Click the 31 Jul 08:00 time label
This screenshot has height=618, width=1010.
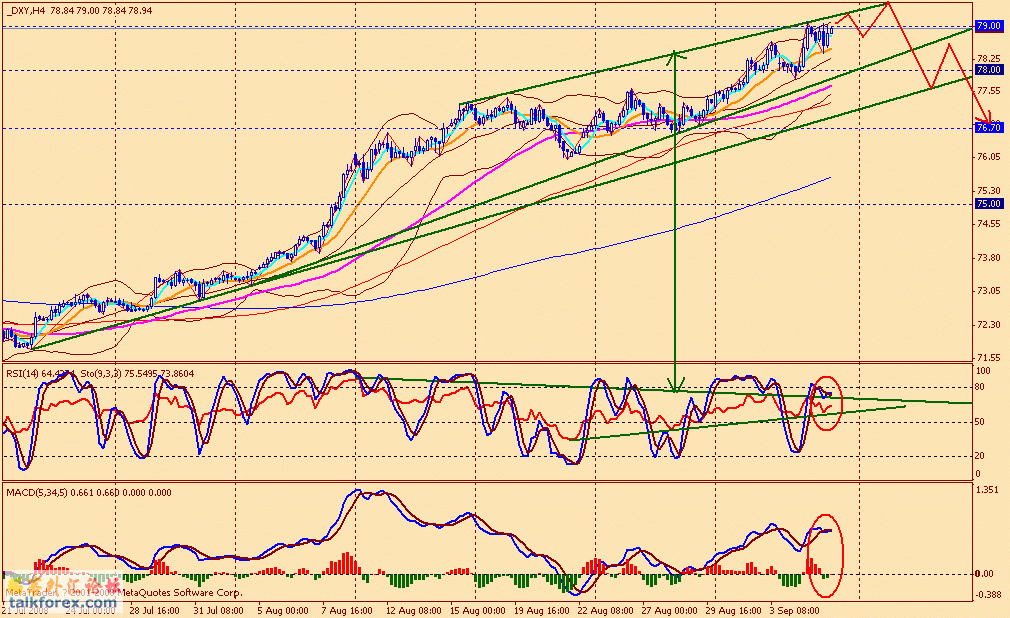[x=218, y=610]
